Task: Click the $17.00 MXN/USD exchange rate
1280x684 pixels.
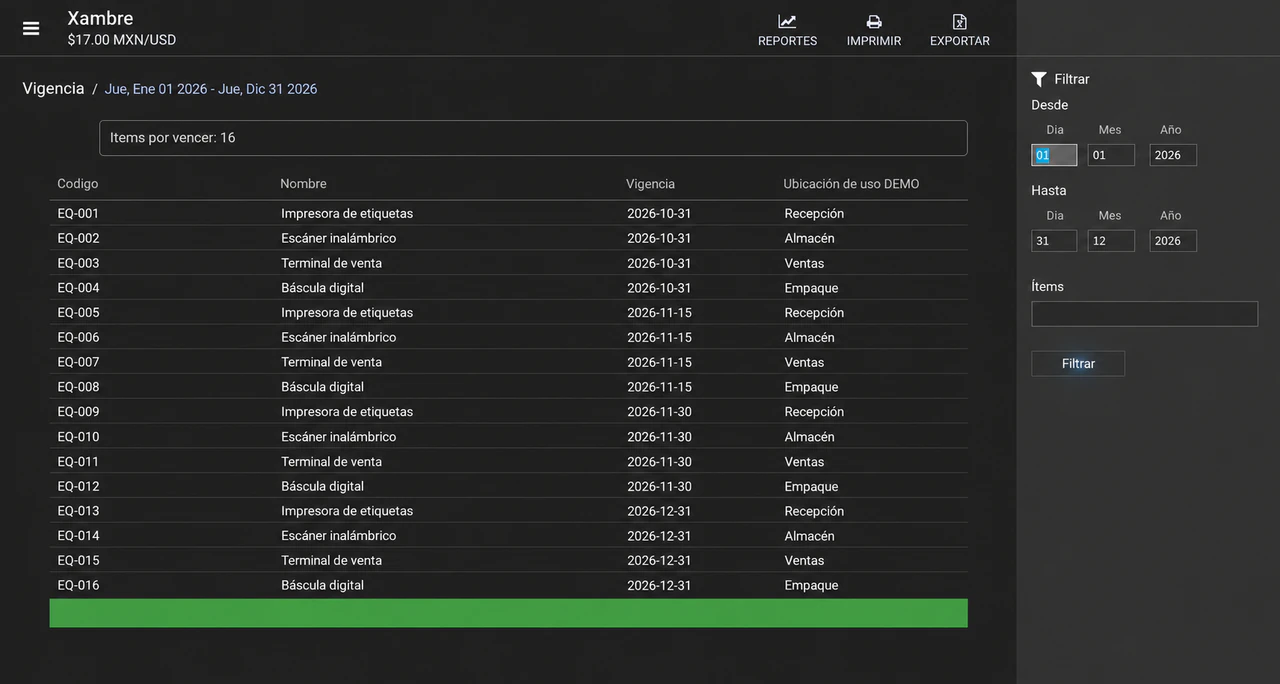Action: pyautogui.click(x=121, y=40)
